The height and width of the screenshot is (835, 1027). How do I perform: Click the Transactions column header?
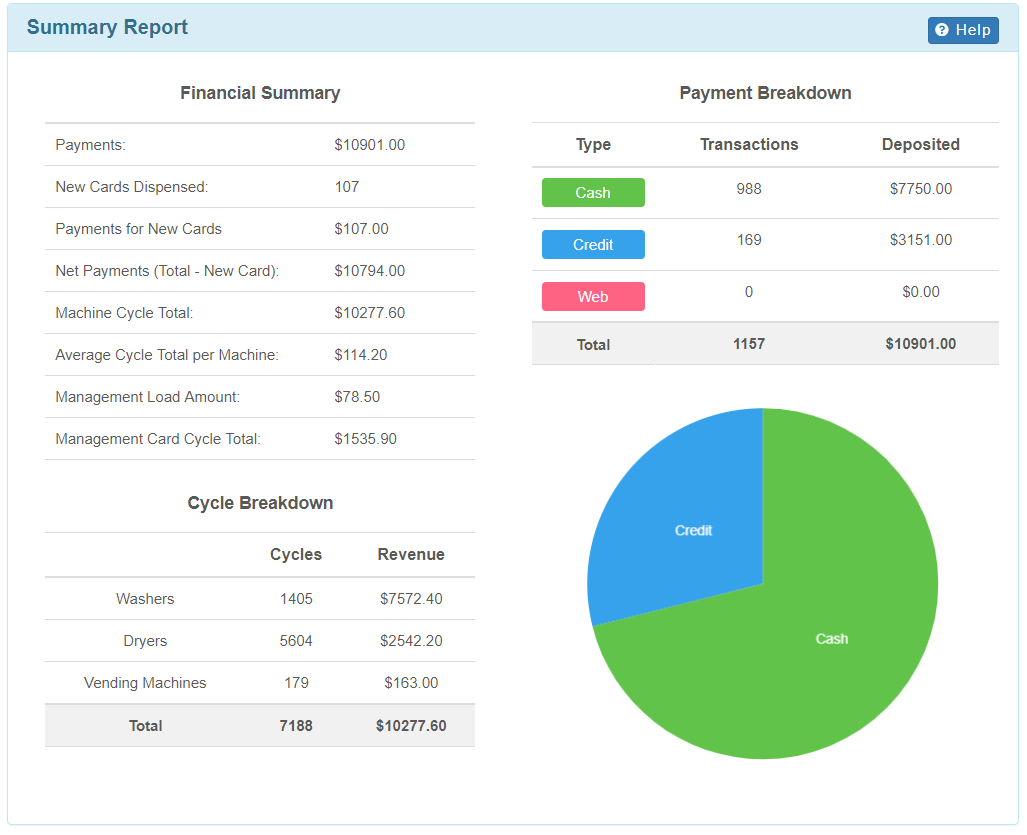click(749, 144)
